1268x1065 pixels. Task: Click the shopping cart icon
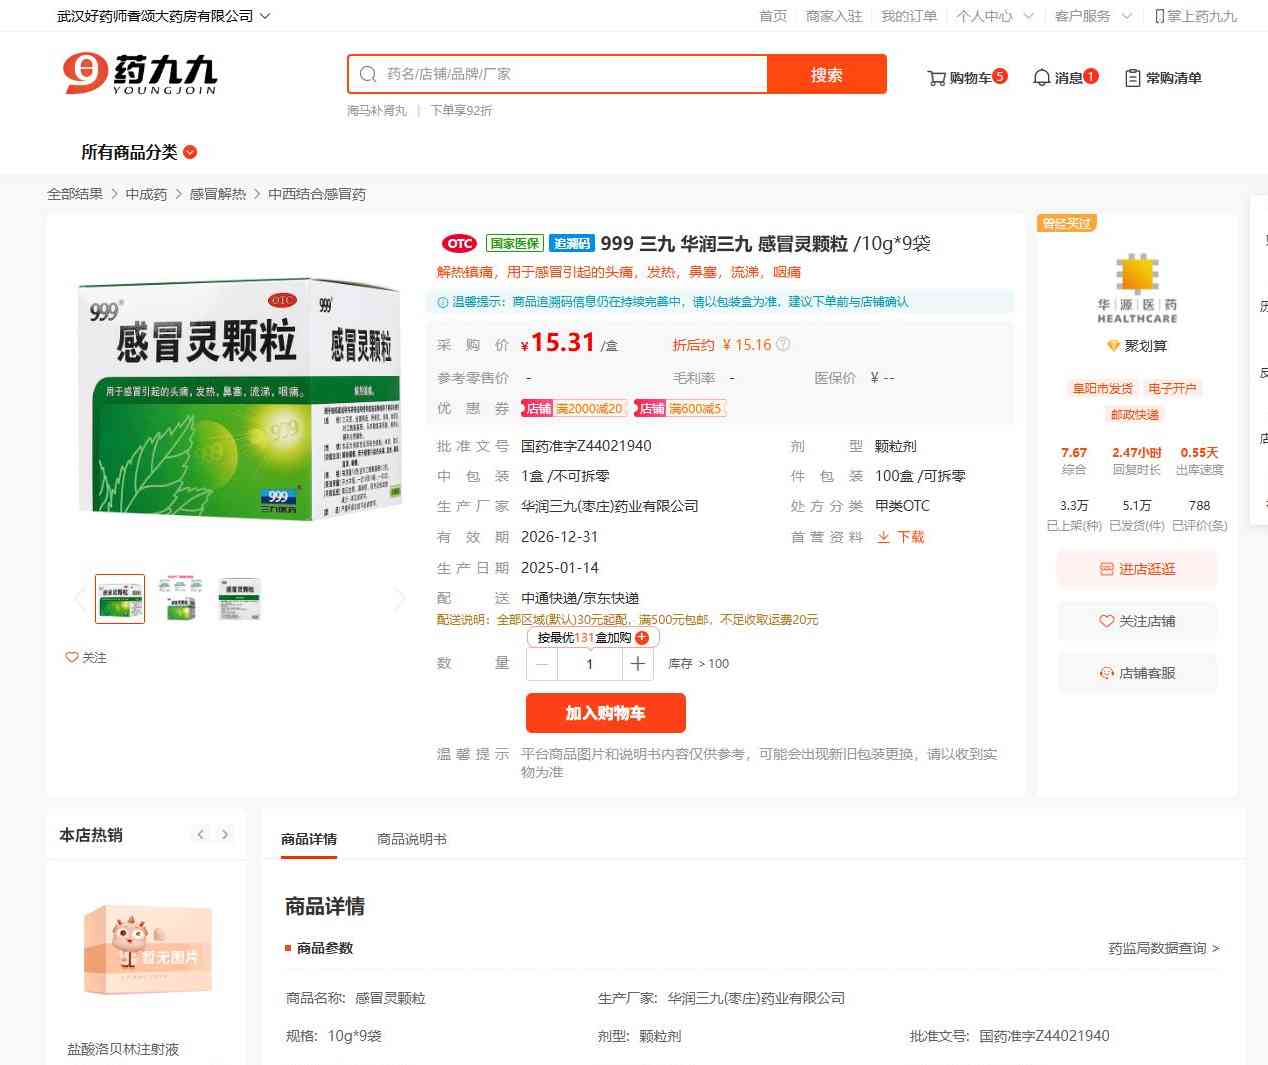click(x=936, y=78)
